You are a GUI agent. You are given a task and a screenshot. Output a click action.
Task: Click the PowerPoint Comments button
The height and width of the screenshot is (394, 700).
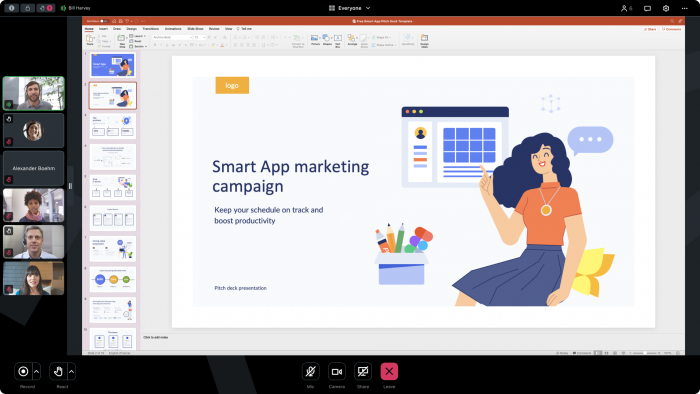[671, 29]
